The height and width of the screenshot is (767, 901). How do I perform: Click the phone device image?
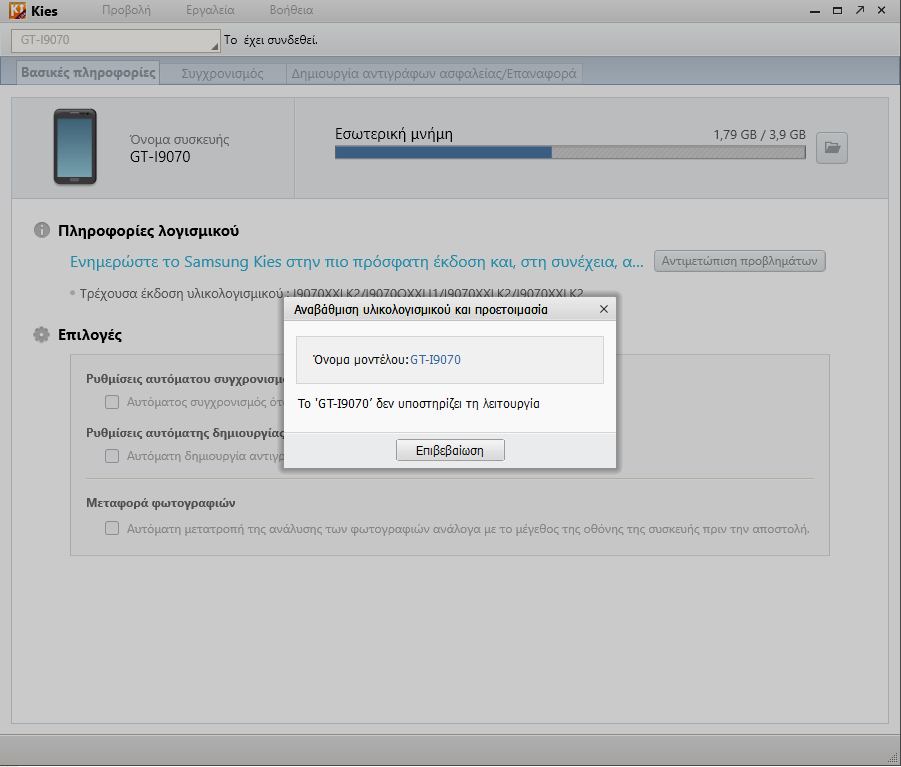[75, 147]
